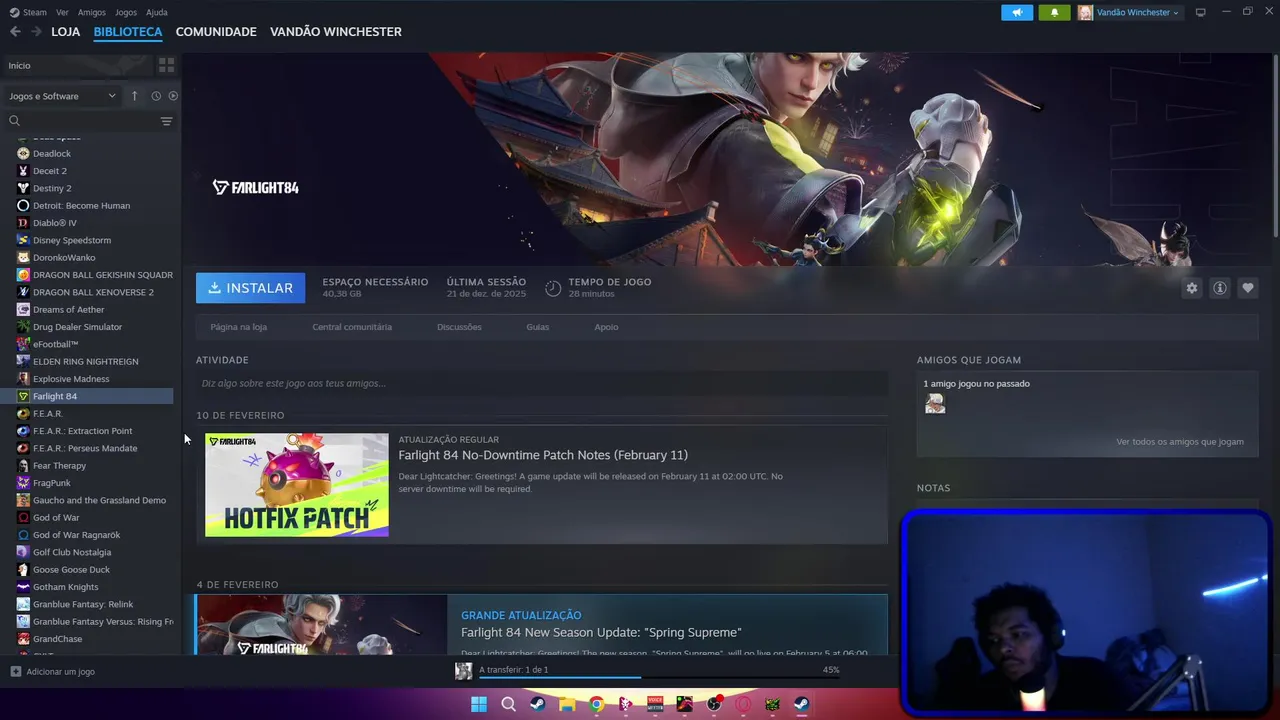This screenshot has width=1280, height=720.
Task: Go back with the left arrow
Action: [15, 32]
